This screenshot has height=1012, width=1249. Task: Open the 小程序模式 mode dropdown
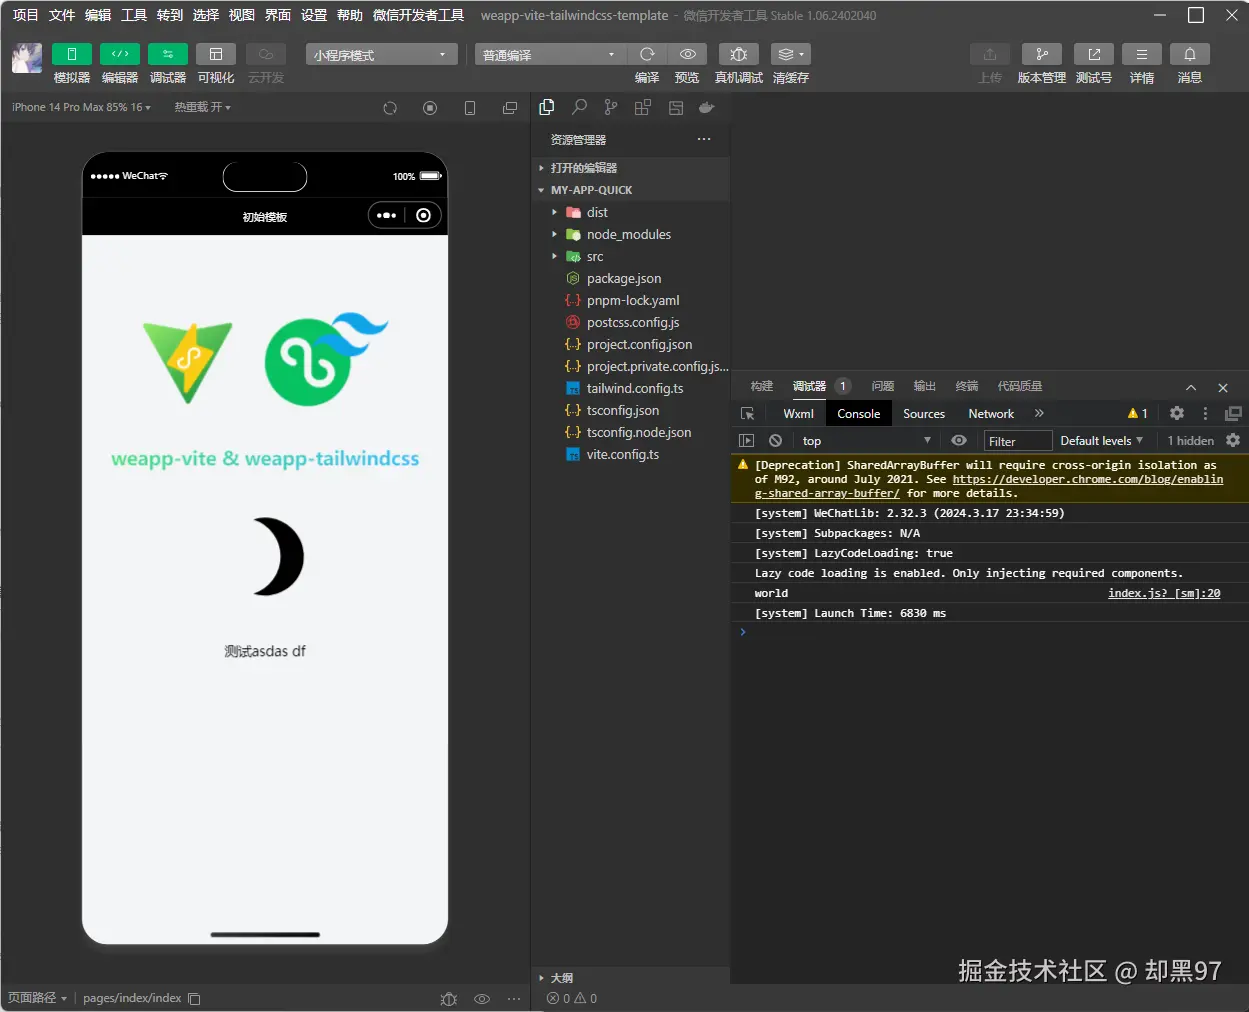[x=381, y=55]
